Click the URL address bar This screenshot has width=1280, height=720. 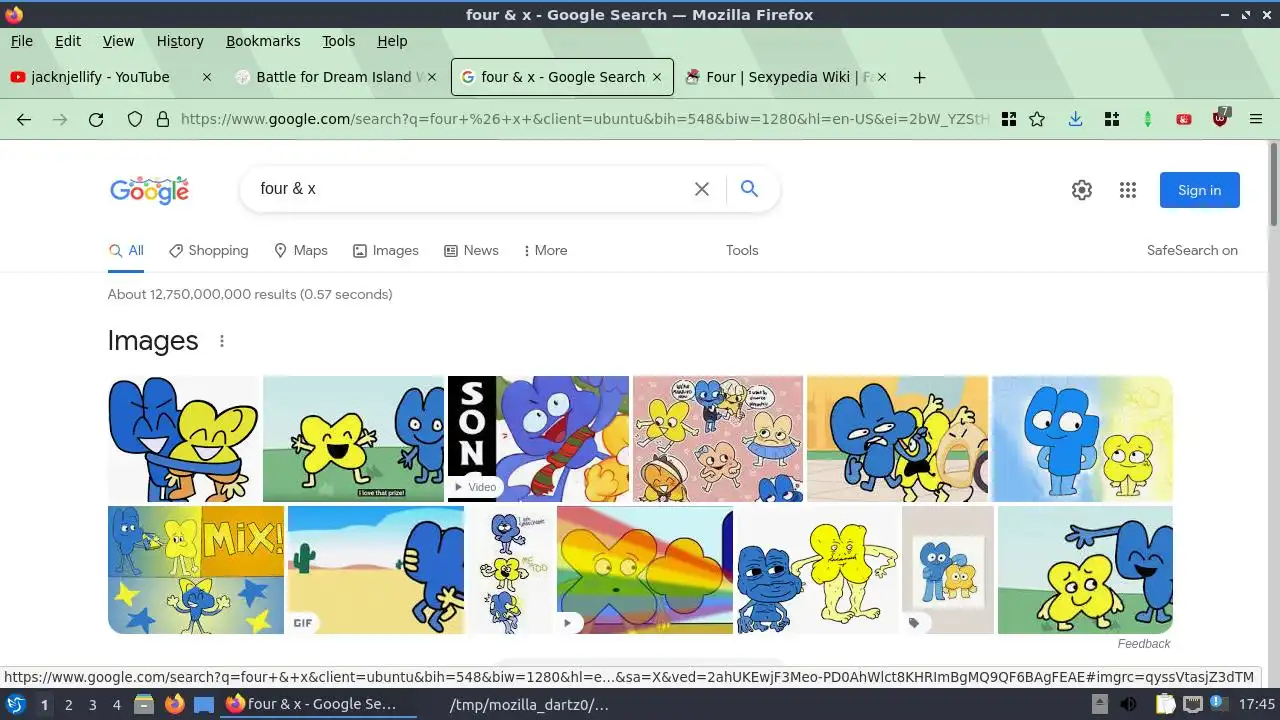pyautogui.click(x=585, y=119)
